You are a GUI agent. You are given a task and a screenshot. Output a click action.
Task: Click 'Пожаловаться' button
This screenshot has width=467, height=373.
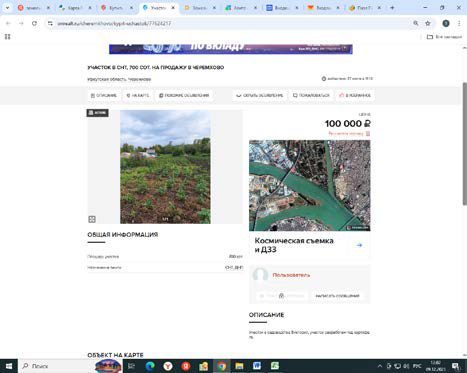(x=311, y=95)
